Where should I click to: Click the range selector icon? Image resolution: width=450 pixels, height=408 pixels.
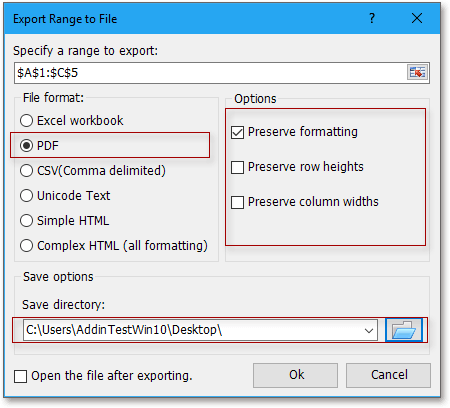tap(417, 72)
